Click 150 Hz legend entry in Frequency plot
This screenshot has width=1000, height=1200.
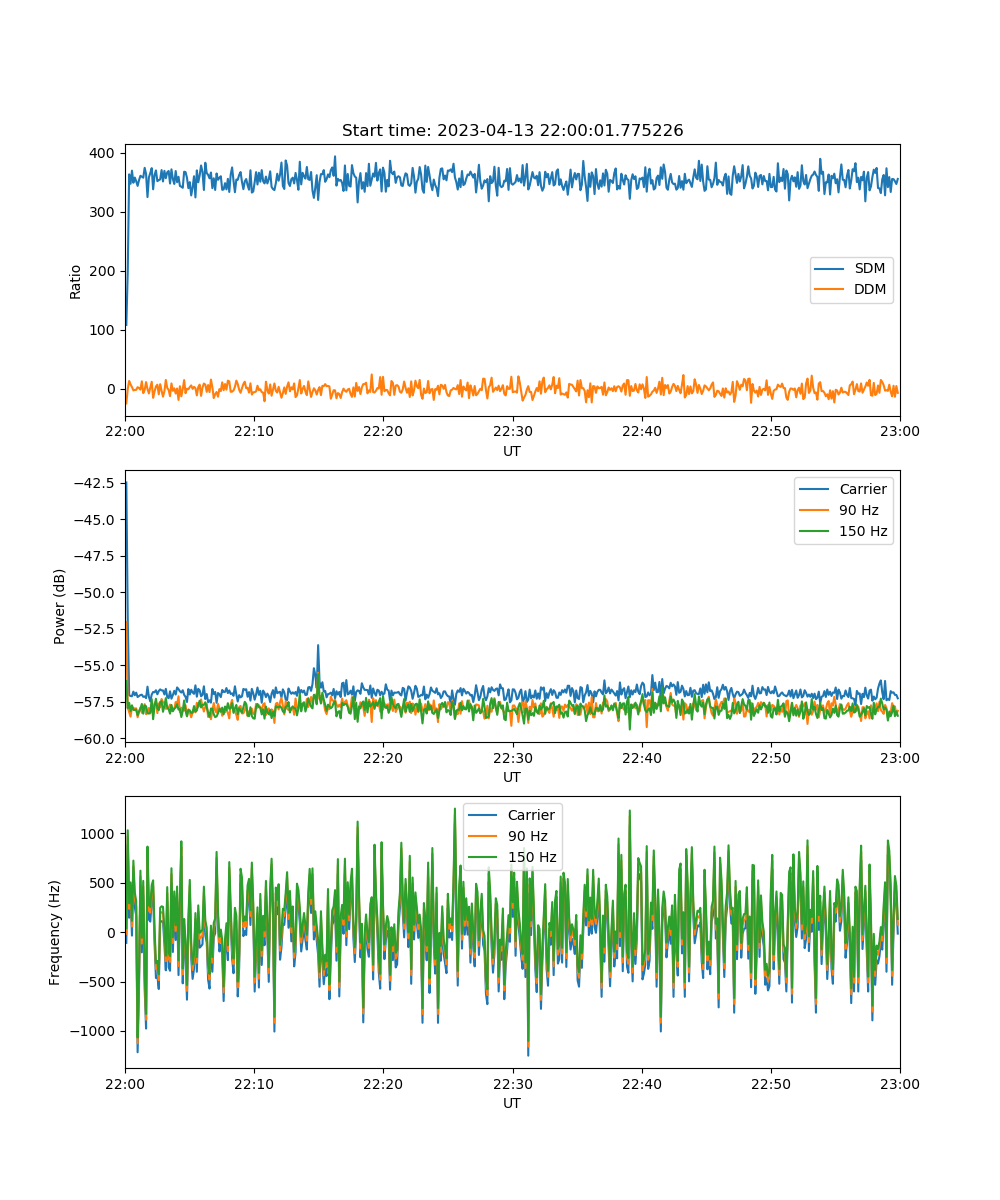click(x=531, y=857)
